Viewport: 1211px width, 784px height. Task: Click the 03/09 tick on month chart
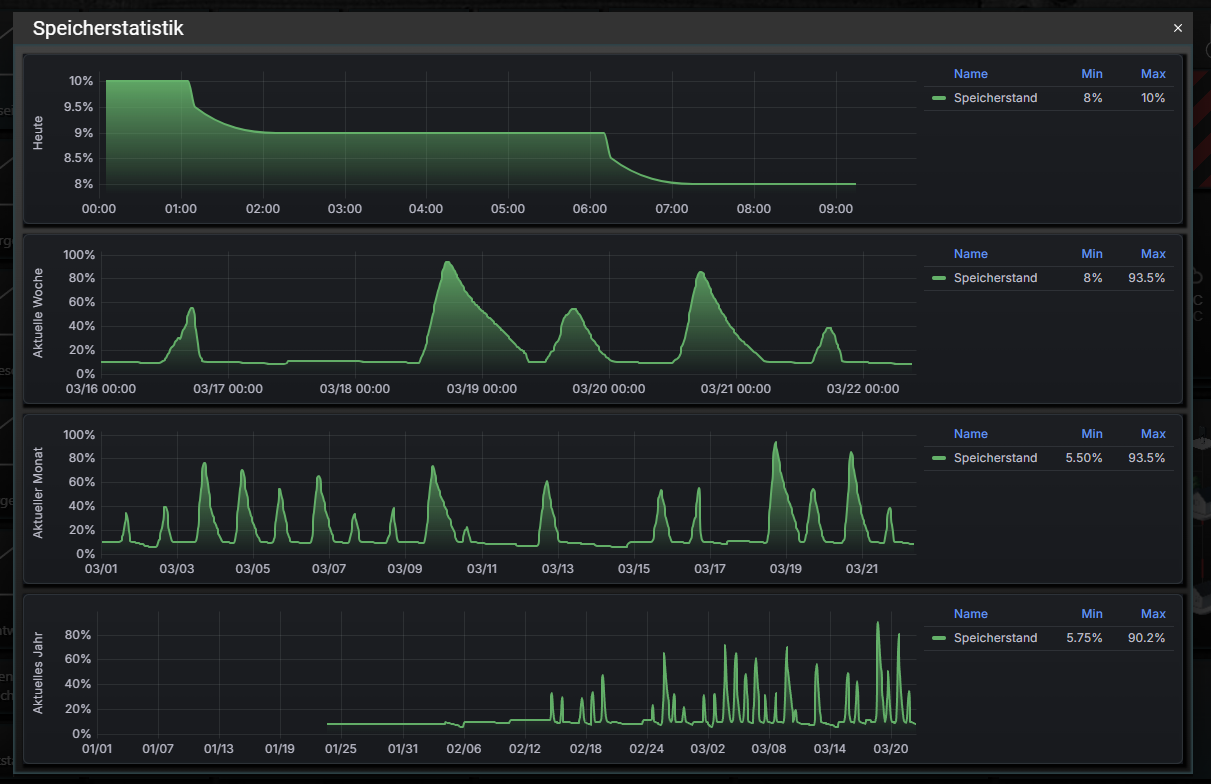tap(404, 569)
